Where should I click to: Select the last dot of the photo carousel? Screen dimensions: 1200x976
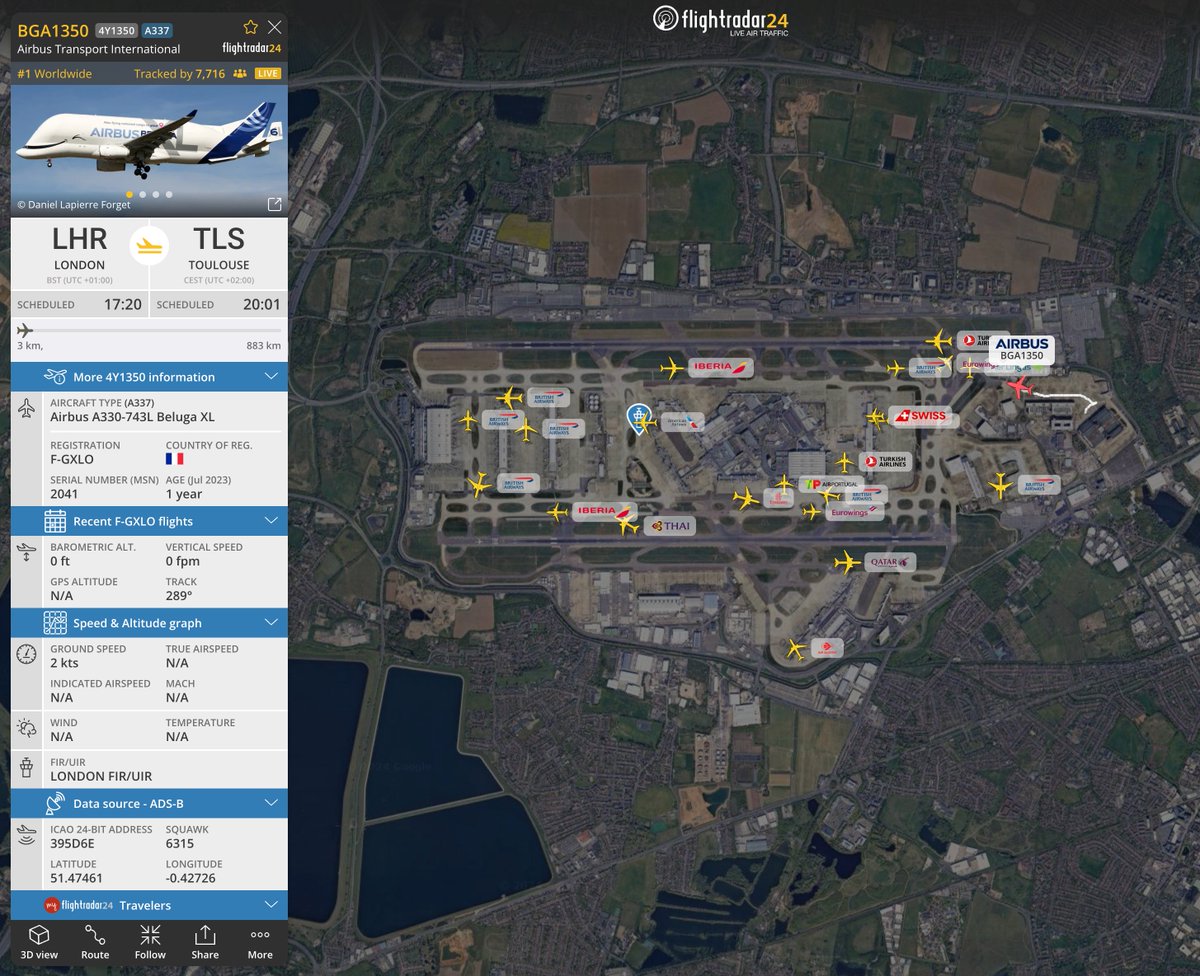[x=168, y=194]
